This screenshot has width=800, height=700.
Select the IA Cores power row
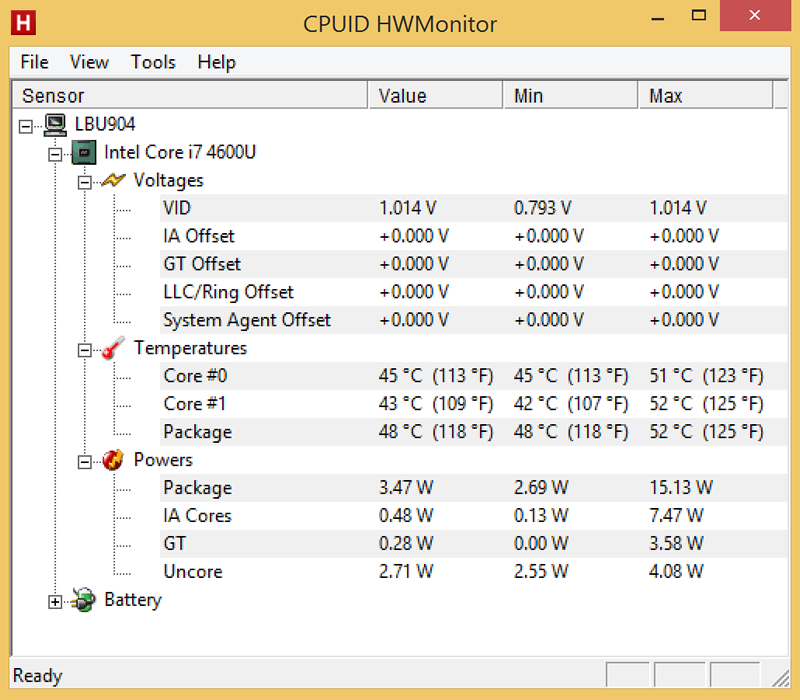473,516
